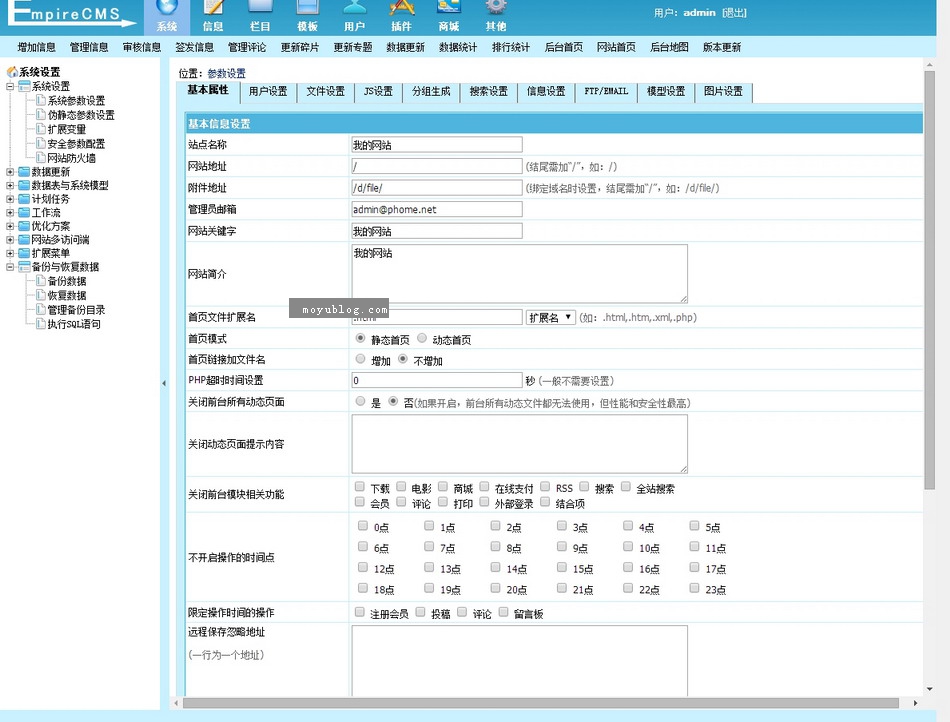Click the page icon beside 备份数据
The image size is (950, 722).
[x=41, y=280]
